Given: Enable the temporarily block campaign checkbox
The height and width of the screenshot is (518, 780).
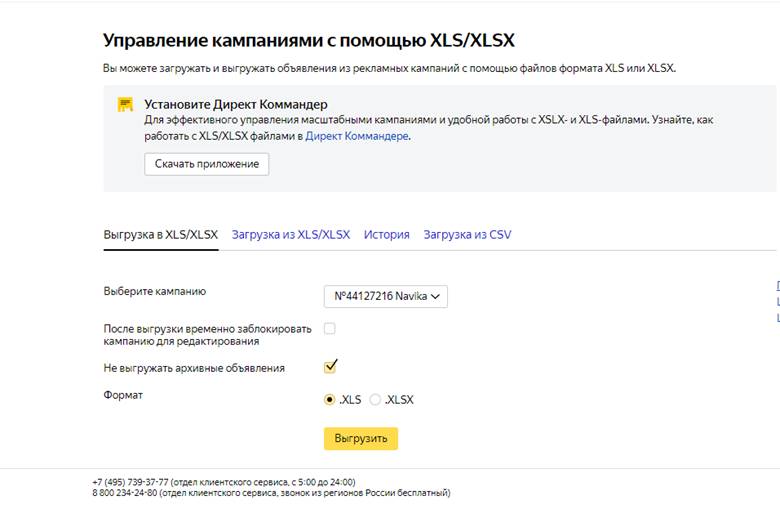Looking at the screenshot, I should [x=330, y=328].
